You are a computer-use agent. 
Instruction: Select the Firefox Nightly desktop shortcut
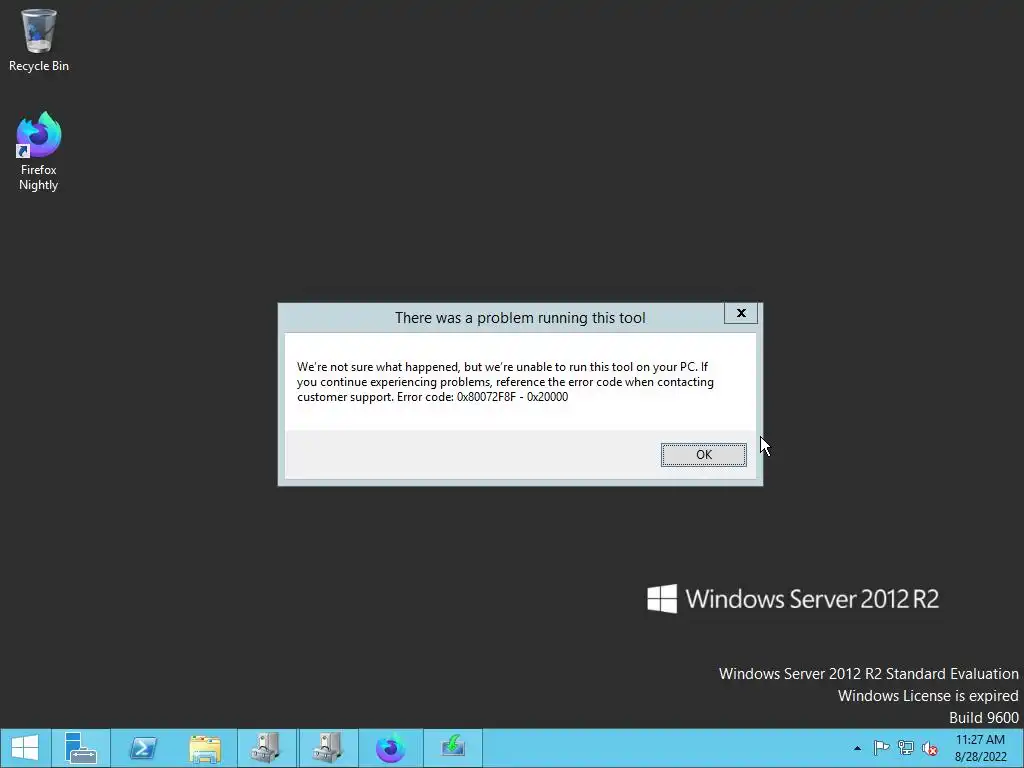pos(39,152)
